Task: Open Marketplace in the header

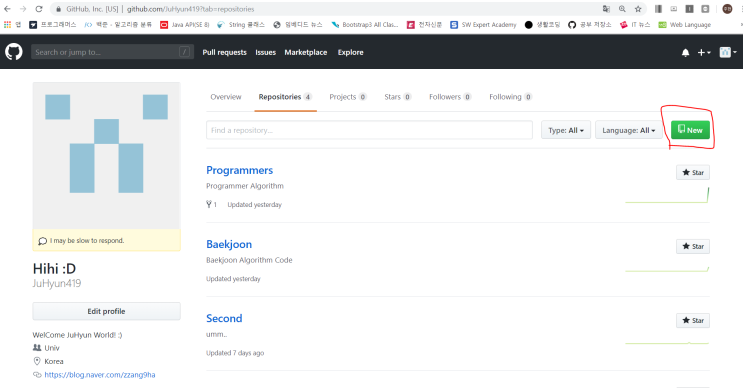Action: click(x=306, y=52)
